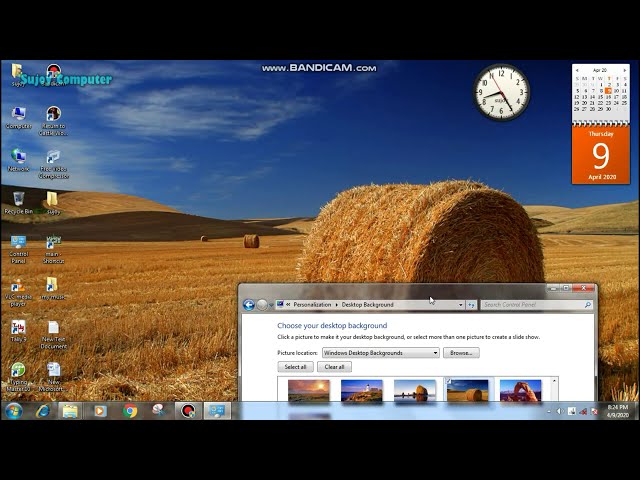Click the Select all button

[295, 367]
